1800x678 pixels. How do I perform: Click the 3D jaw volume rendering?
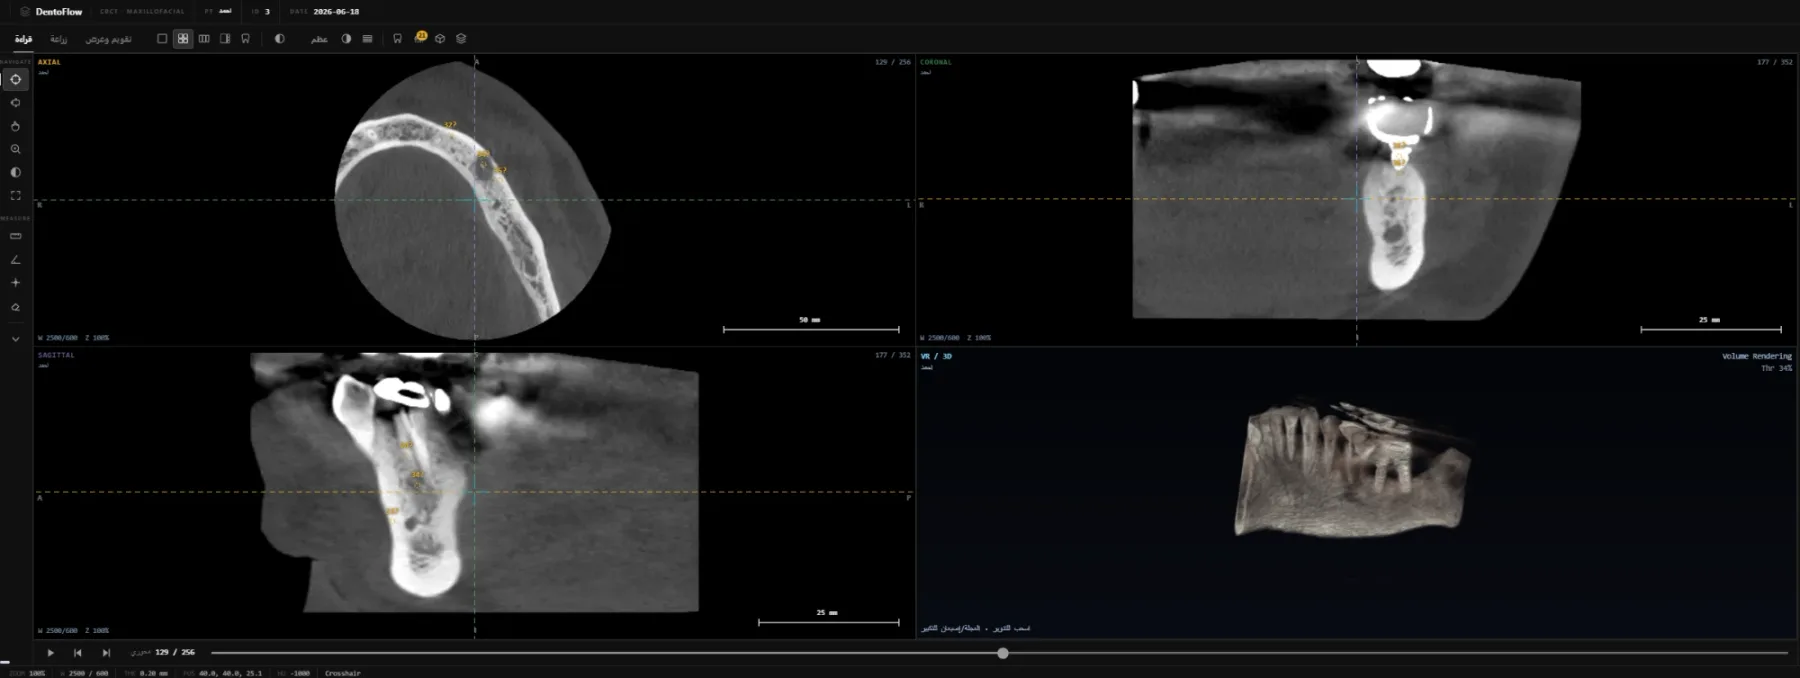(x=1352, y=469)
